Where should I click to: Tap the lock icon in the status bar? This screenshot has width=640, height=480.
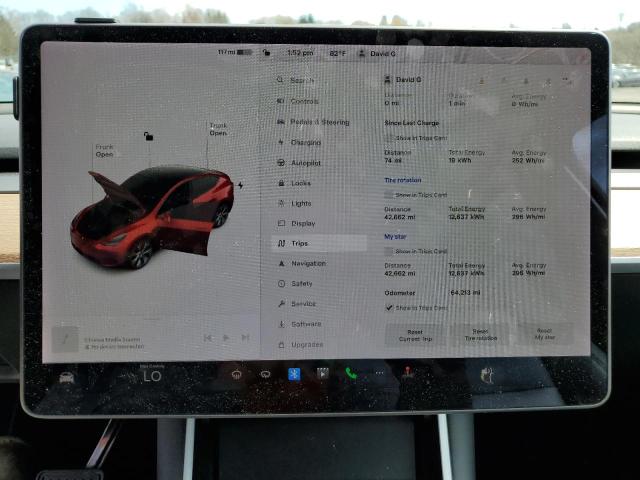(x=266, y=53)
